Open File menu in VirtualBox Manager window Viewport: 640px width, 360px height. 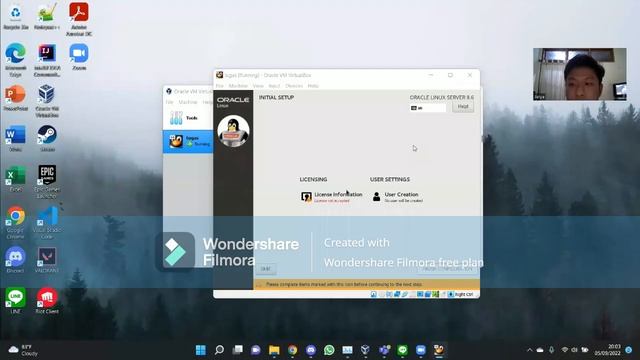point(169,102)
